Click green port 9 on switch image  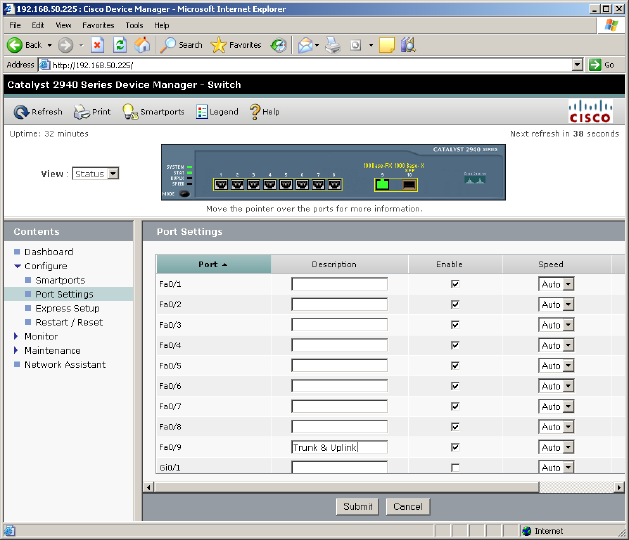coord(383,185)
